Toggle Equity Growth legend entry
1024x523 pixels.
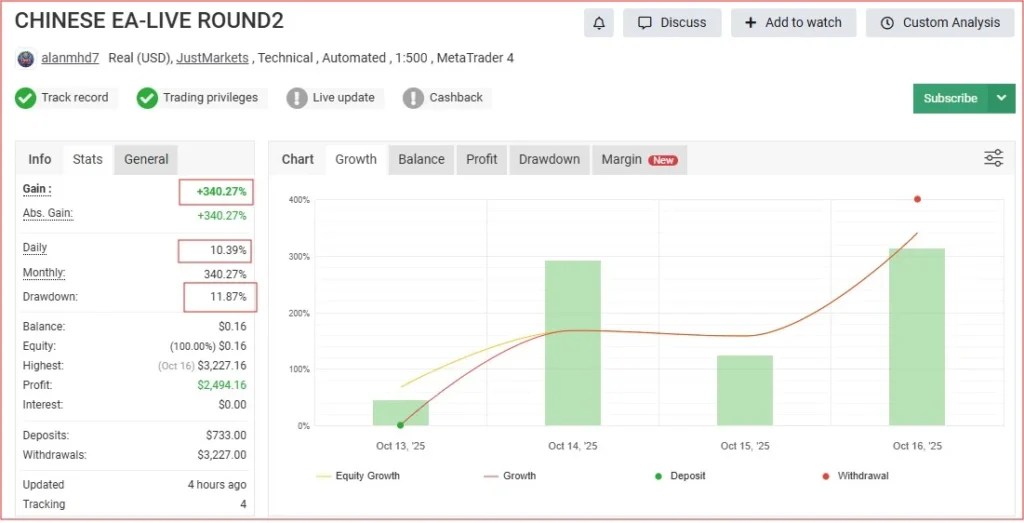[358, 476]
